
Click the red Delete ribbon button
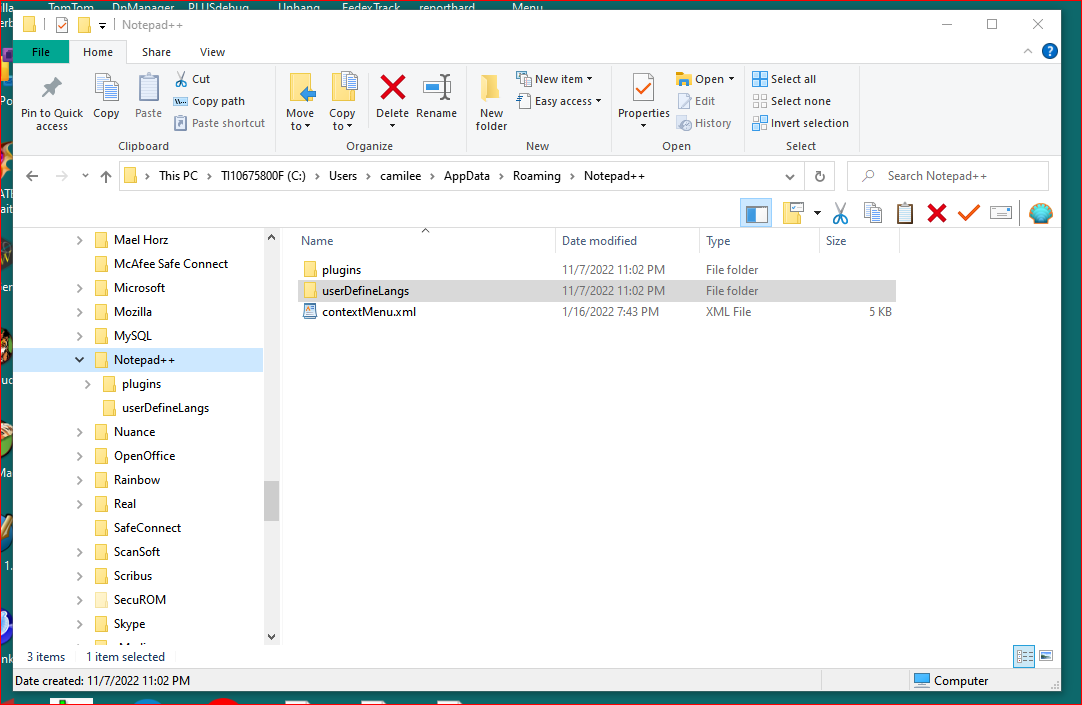(x=393, y=102)
